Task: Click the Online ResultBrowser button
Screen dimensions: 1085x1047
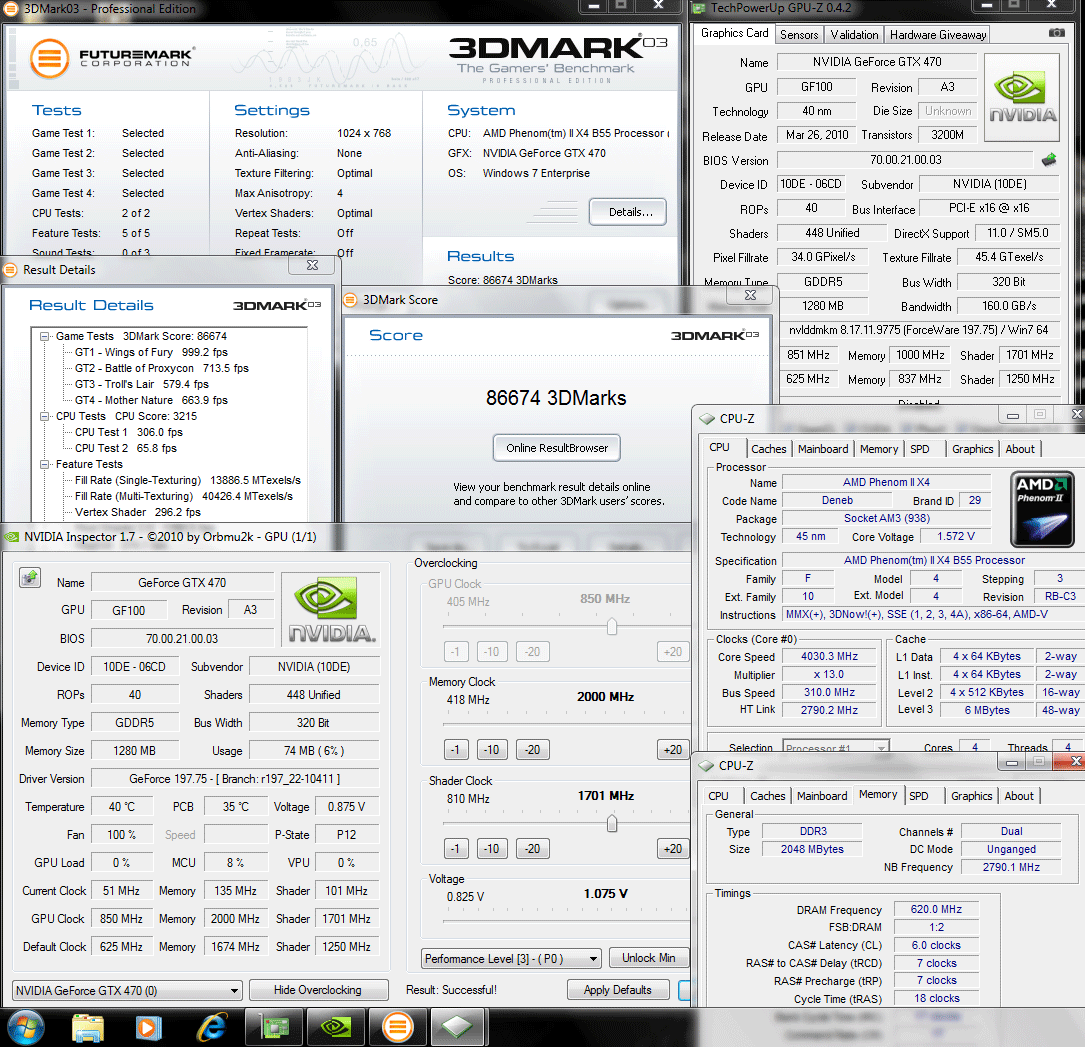Action: [x=556, y=448]
